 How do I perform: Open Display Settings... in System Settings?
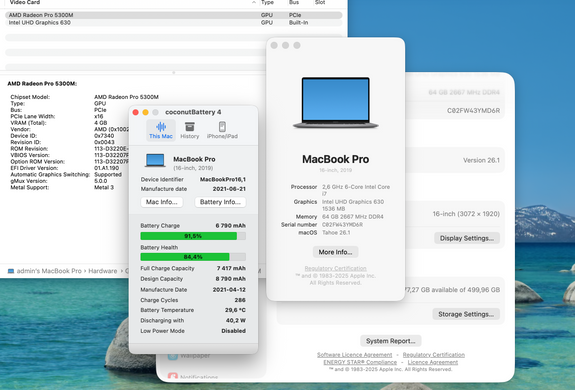(467, 238)
